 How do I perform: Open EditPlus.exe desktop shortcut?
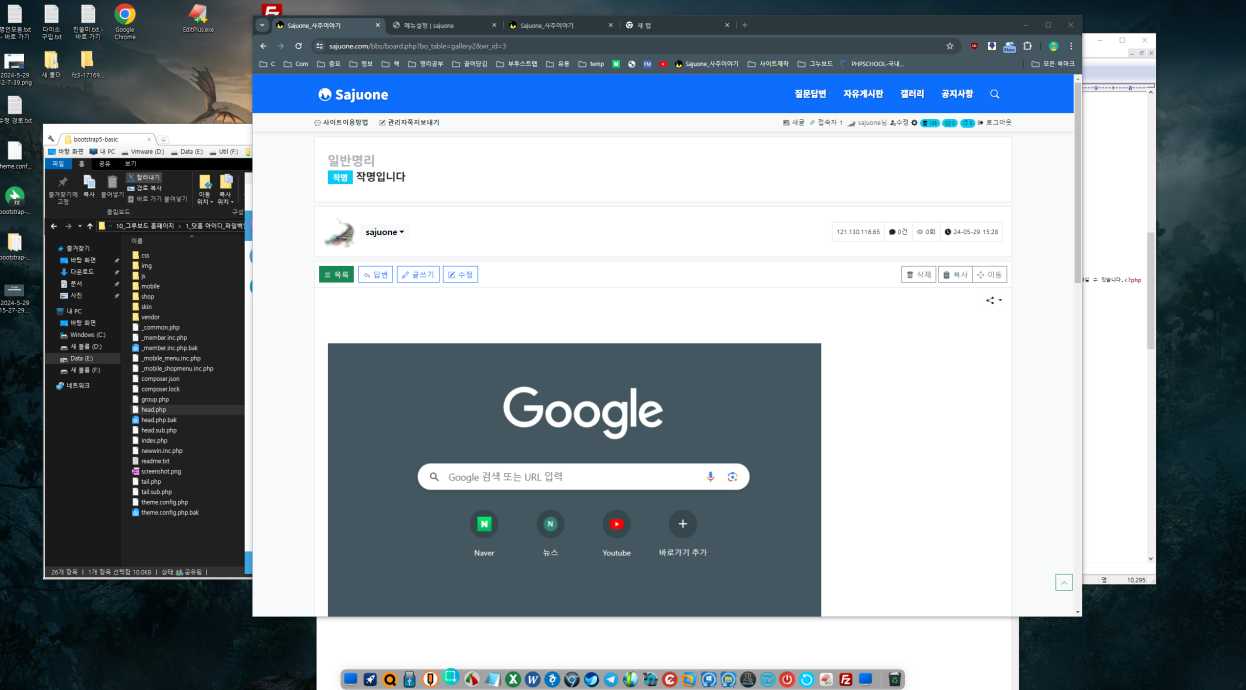198,19
